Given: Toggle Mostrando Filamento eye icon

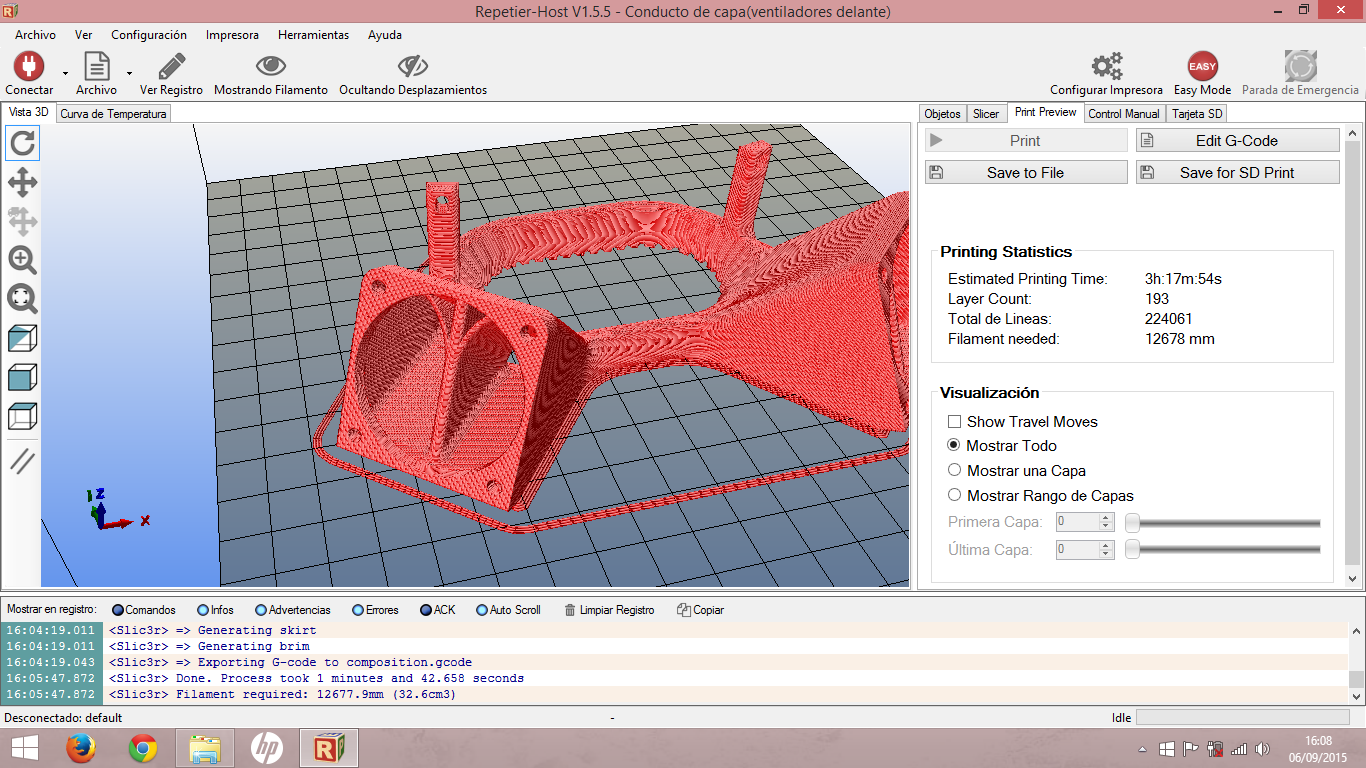Looking at the screenshot, I should click(271, 66).
